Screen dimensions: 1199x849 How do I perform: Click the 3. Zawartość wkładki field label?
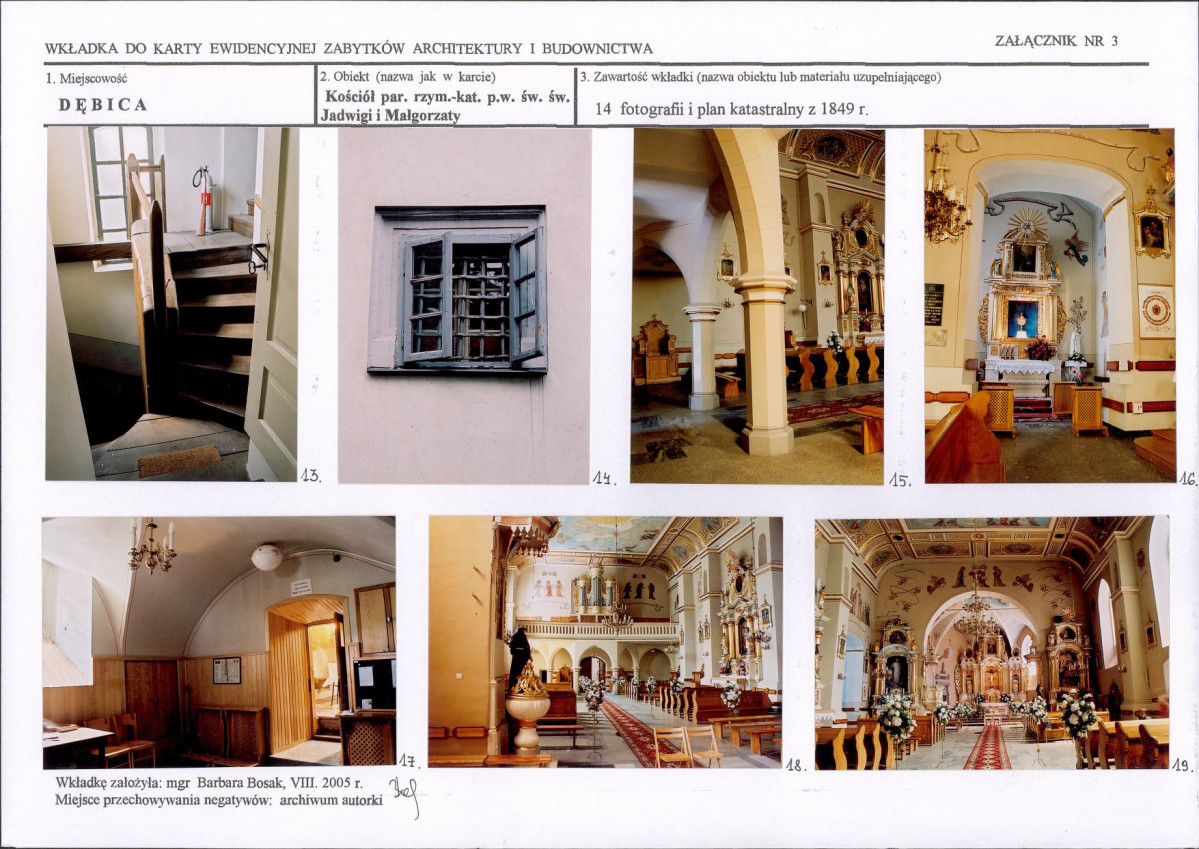pos(760,77)
